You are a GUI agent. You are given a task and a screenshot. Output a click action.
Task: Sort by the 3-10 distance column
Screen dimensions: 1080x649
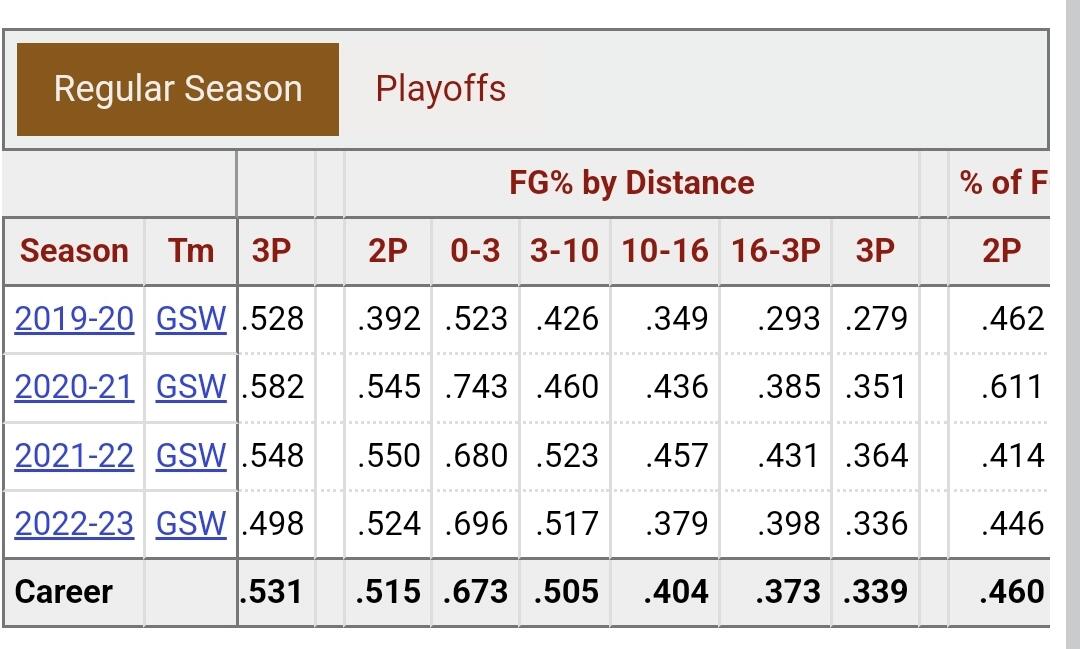pos(565,250)
